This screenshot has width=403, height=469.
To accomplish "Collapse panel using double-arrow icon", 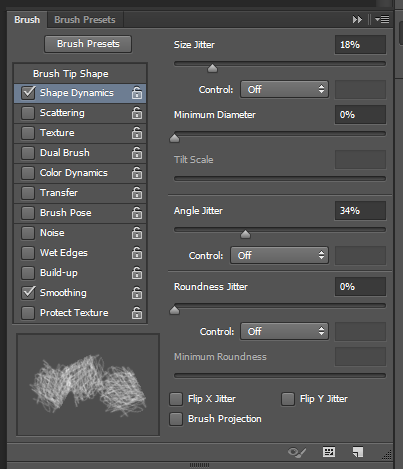I will [357, 20].
